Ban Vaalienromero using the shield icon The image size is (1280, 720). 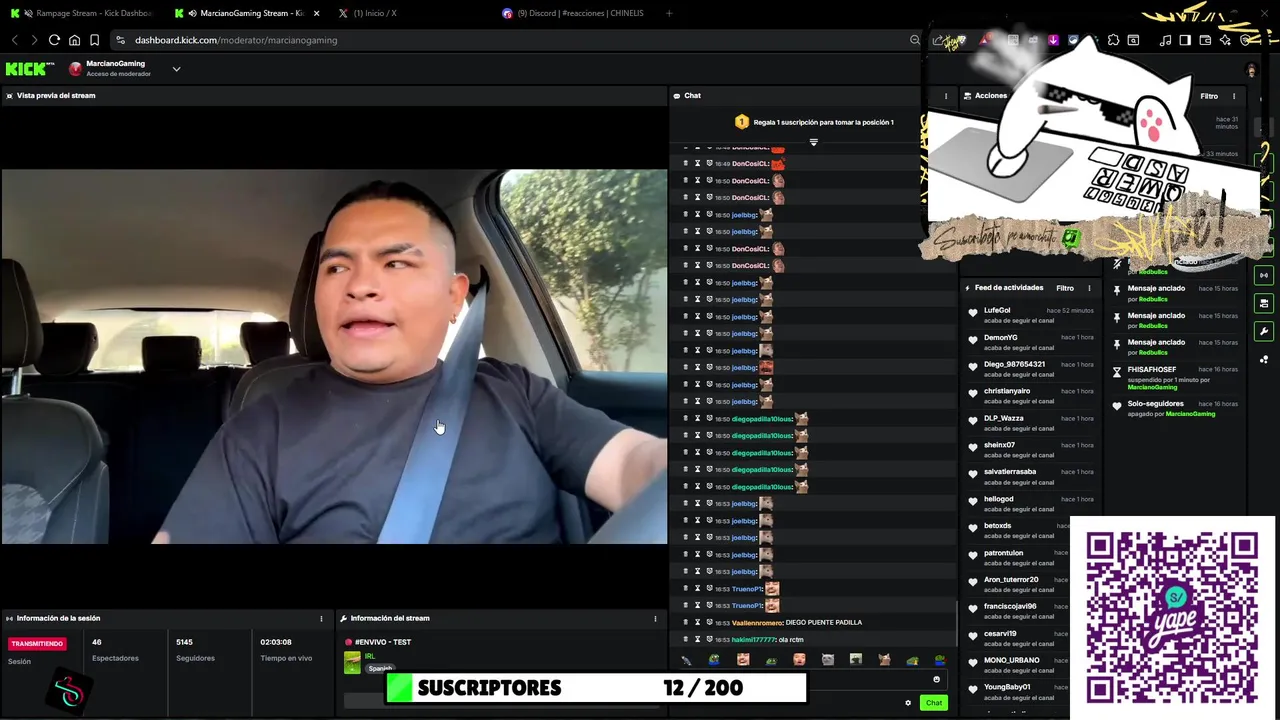click(709, 623)
